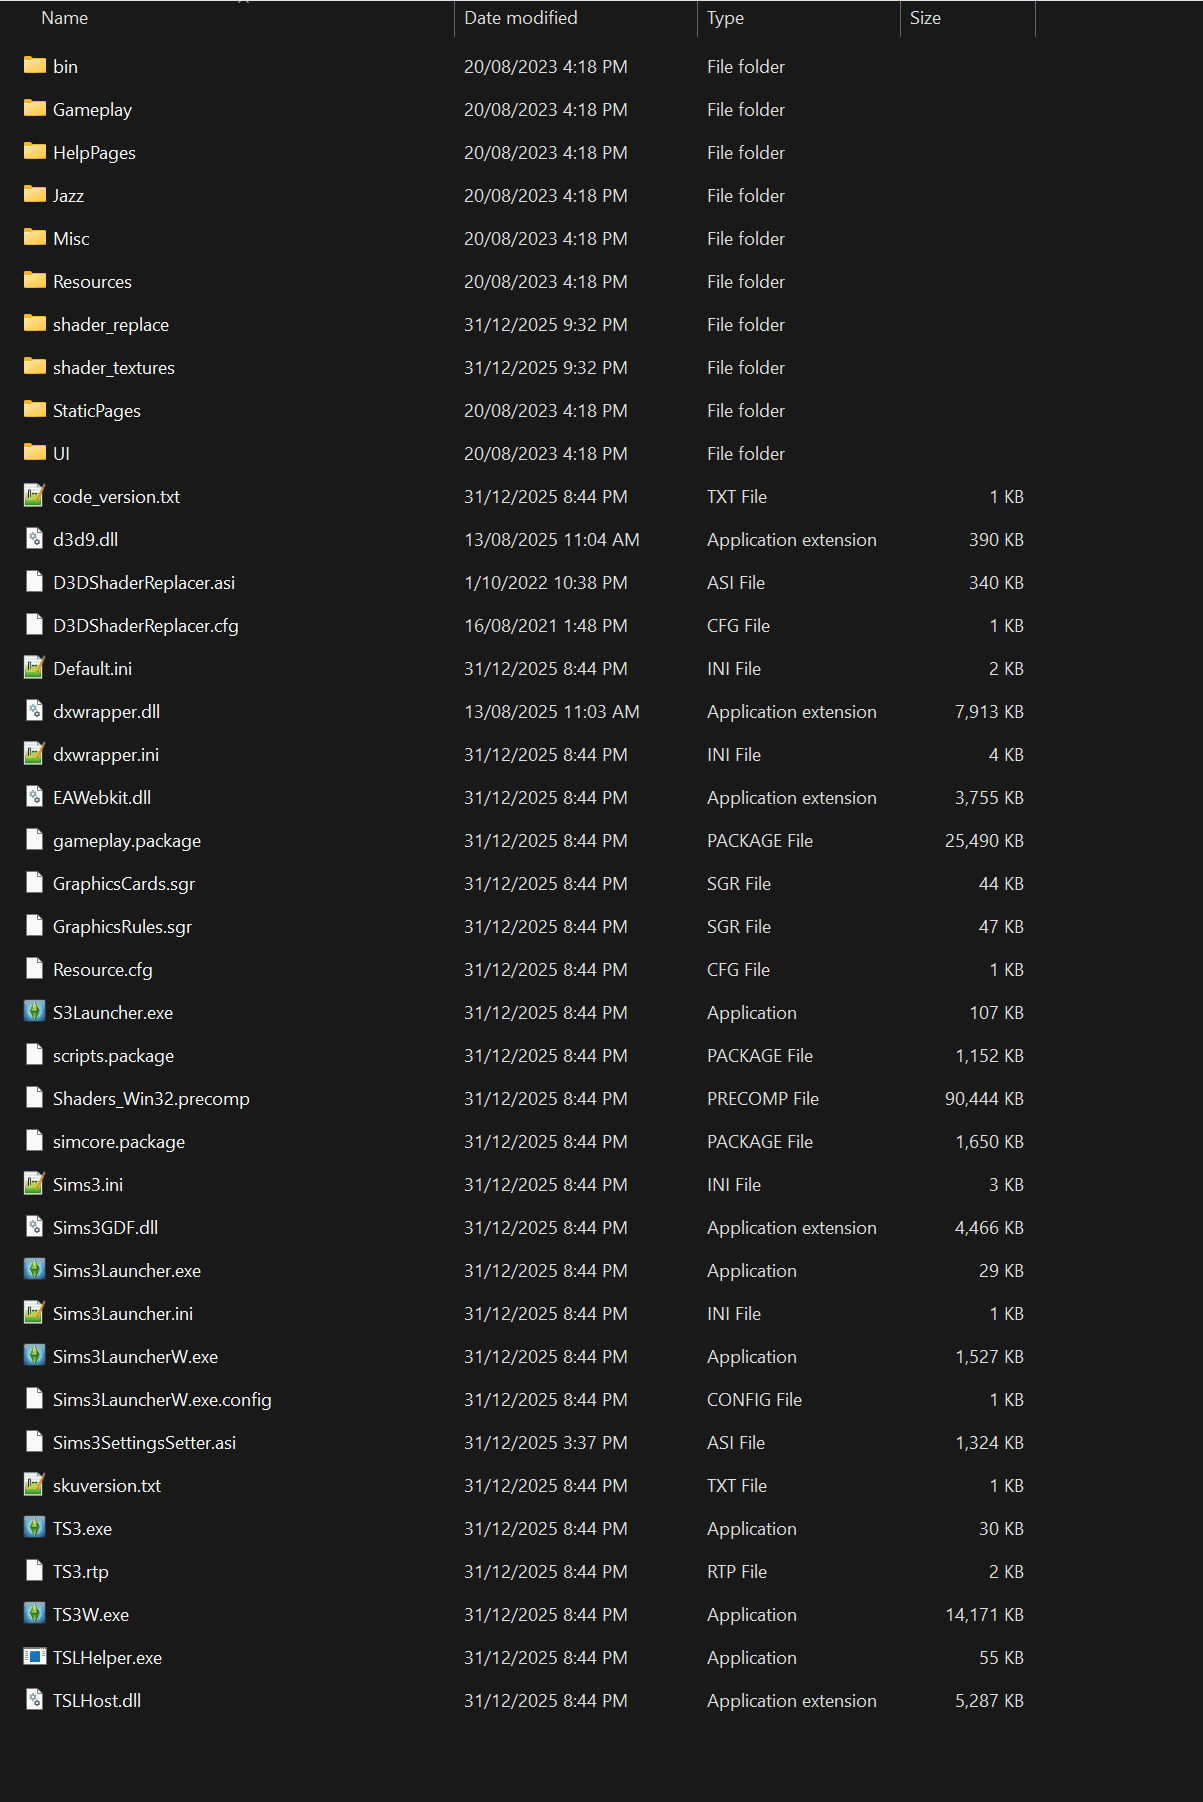Click the 14,171 KB size value

[x=984, y=1614]
